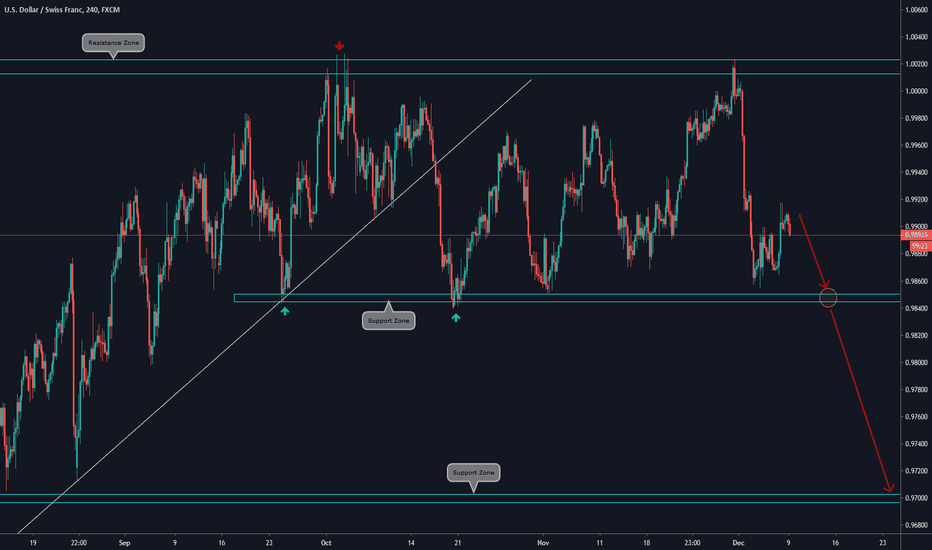Click the Sep label on the time axis
This screenshot has height=550, width=932.
pos(124,541)
